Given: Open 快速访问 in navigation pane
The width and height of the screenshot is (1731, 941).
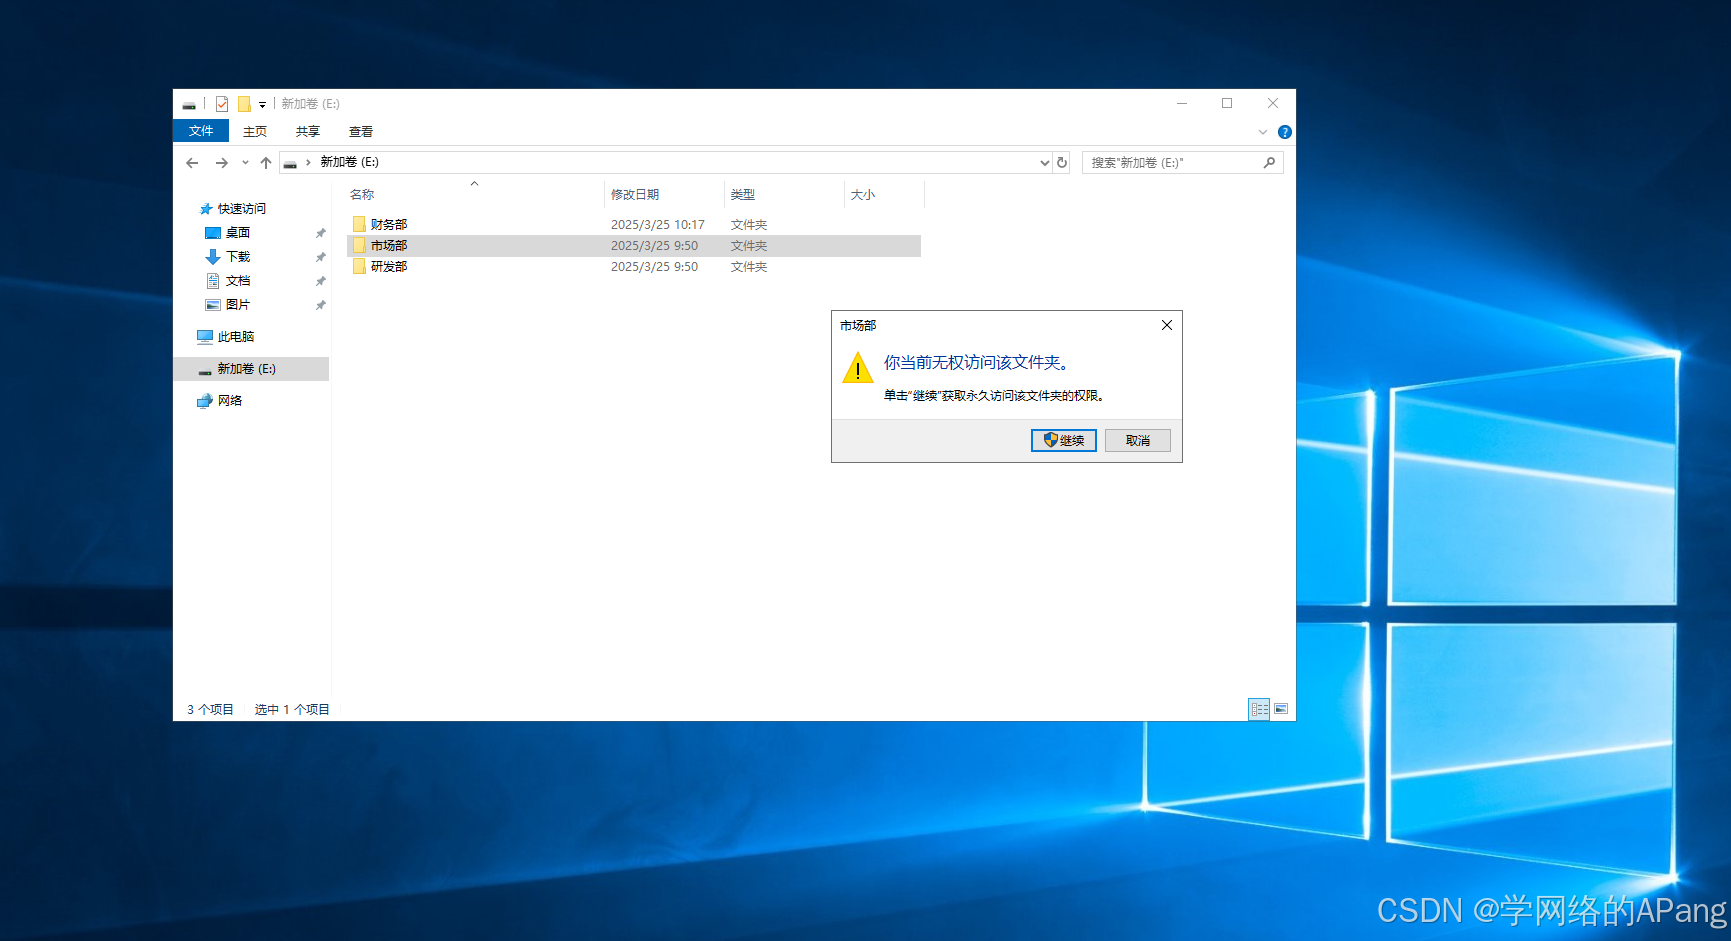Looking at the screenshot, I should pos(242,209).
